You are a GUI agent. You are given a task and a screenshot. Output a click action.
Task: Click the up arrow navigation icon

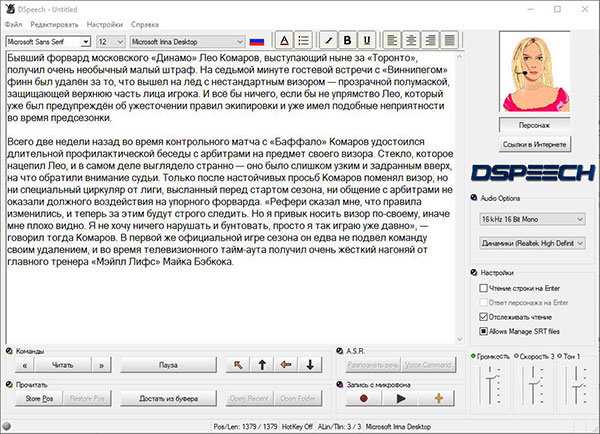(x=262, y=365)
